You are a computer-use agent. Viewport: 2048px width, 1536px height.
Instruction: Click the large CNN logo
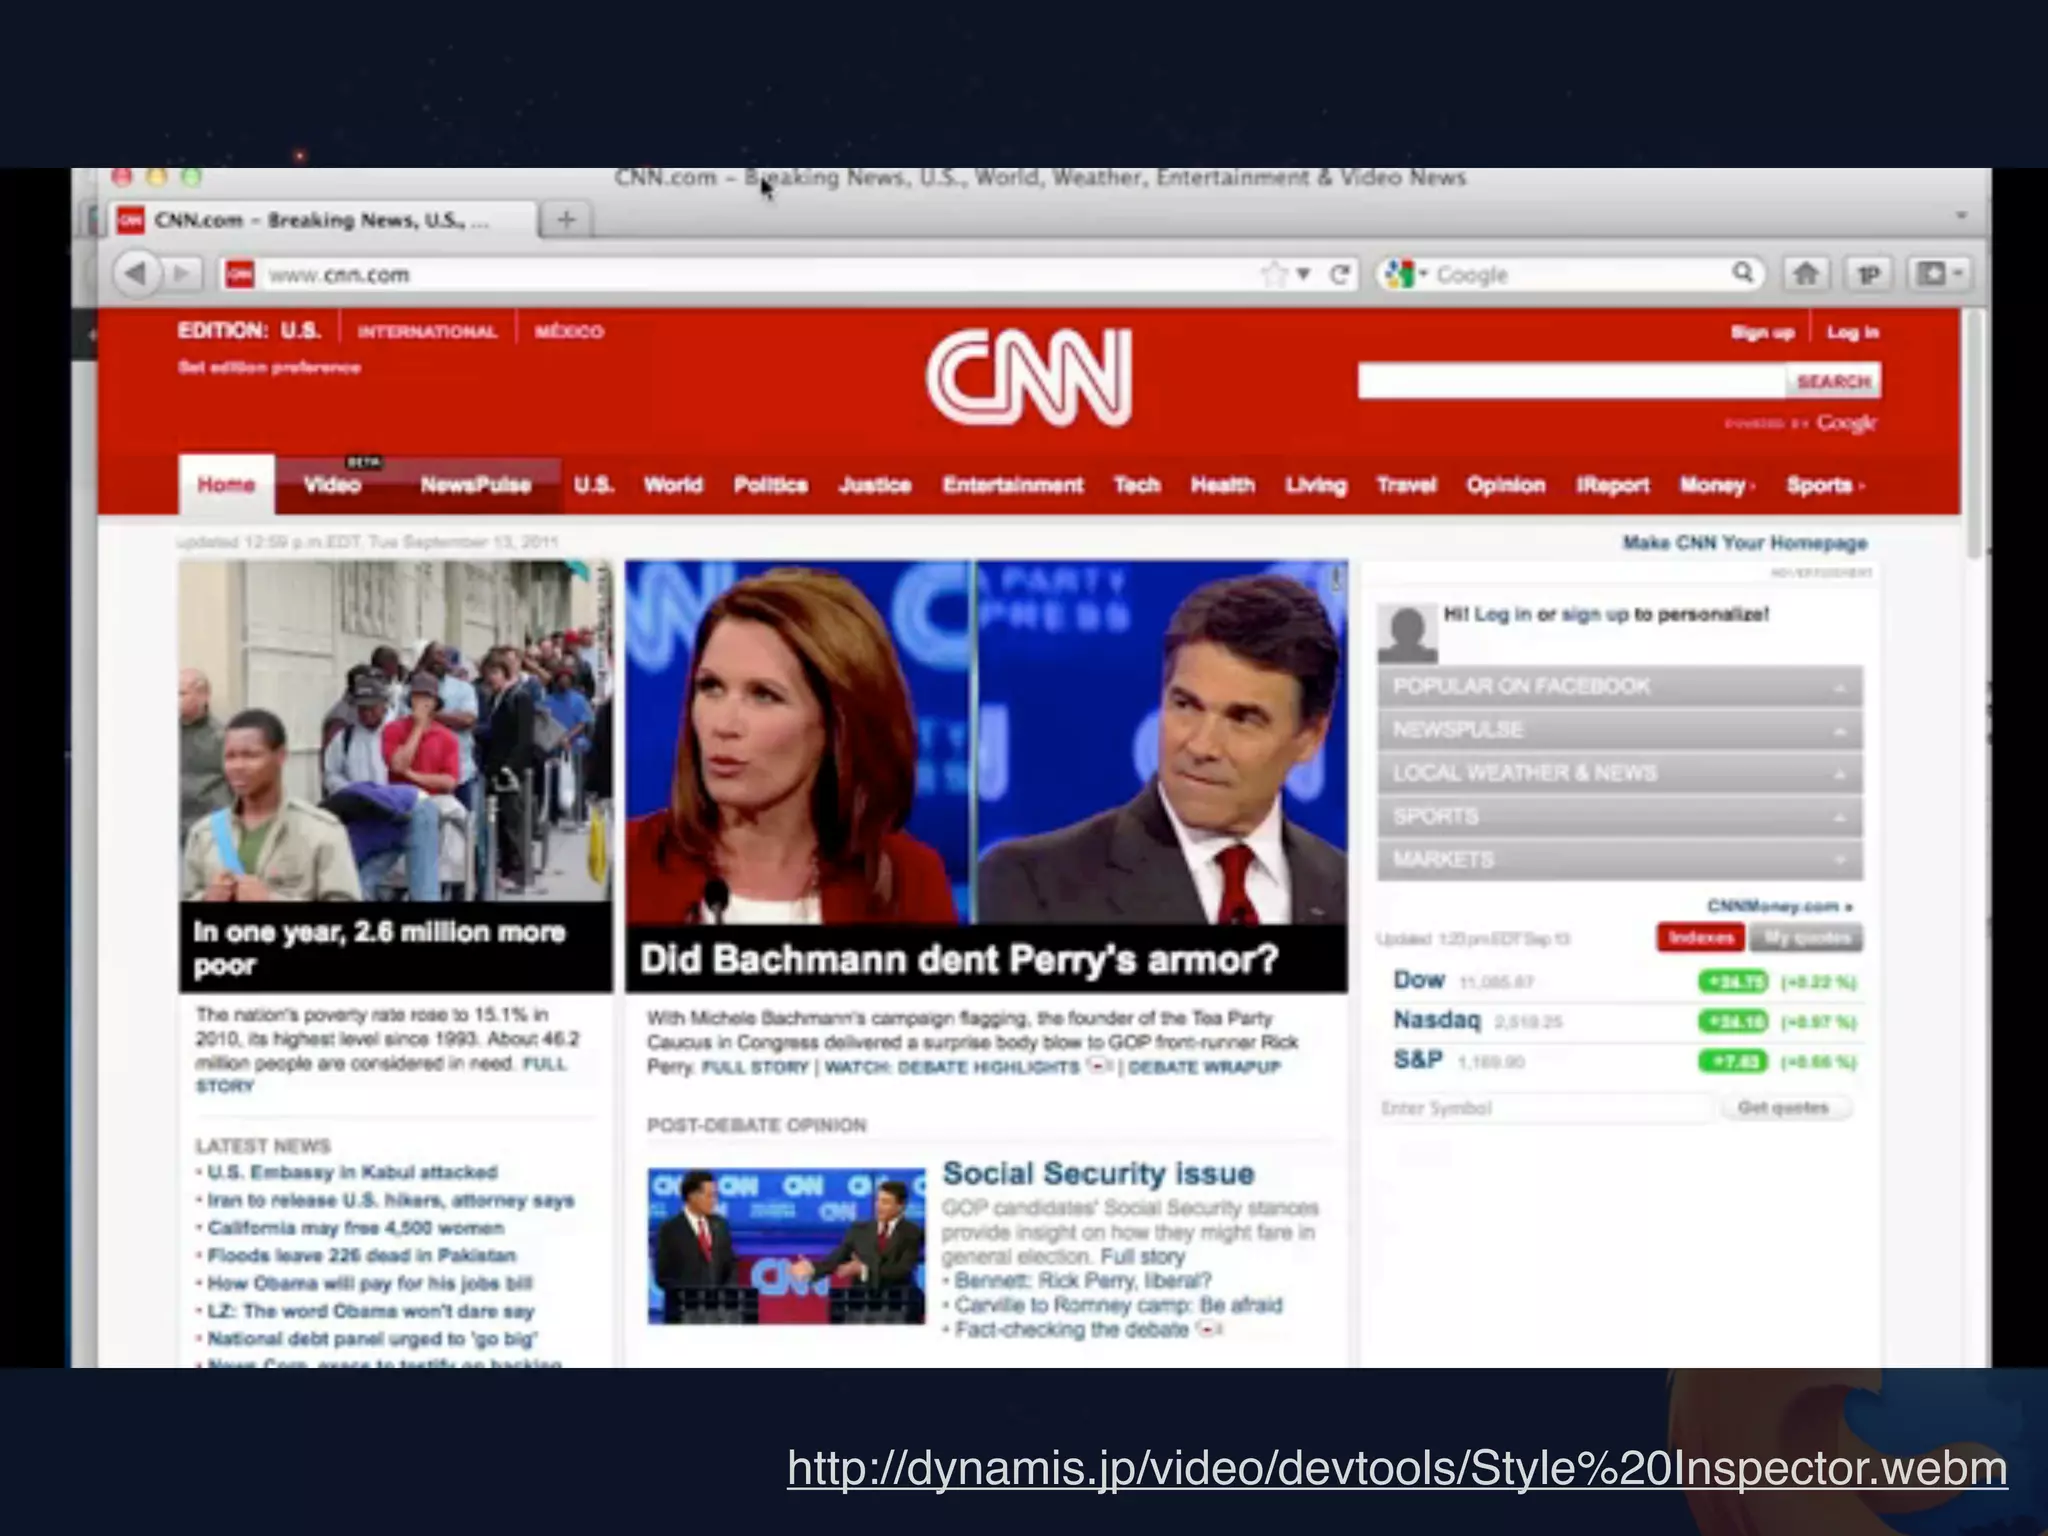(x=1029, y=378)
